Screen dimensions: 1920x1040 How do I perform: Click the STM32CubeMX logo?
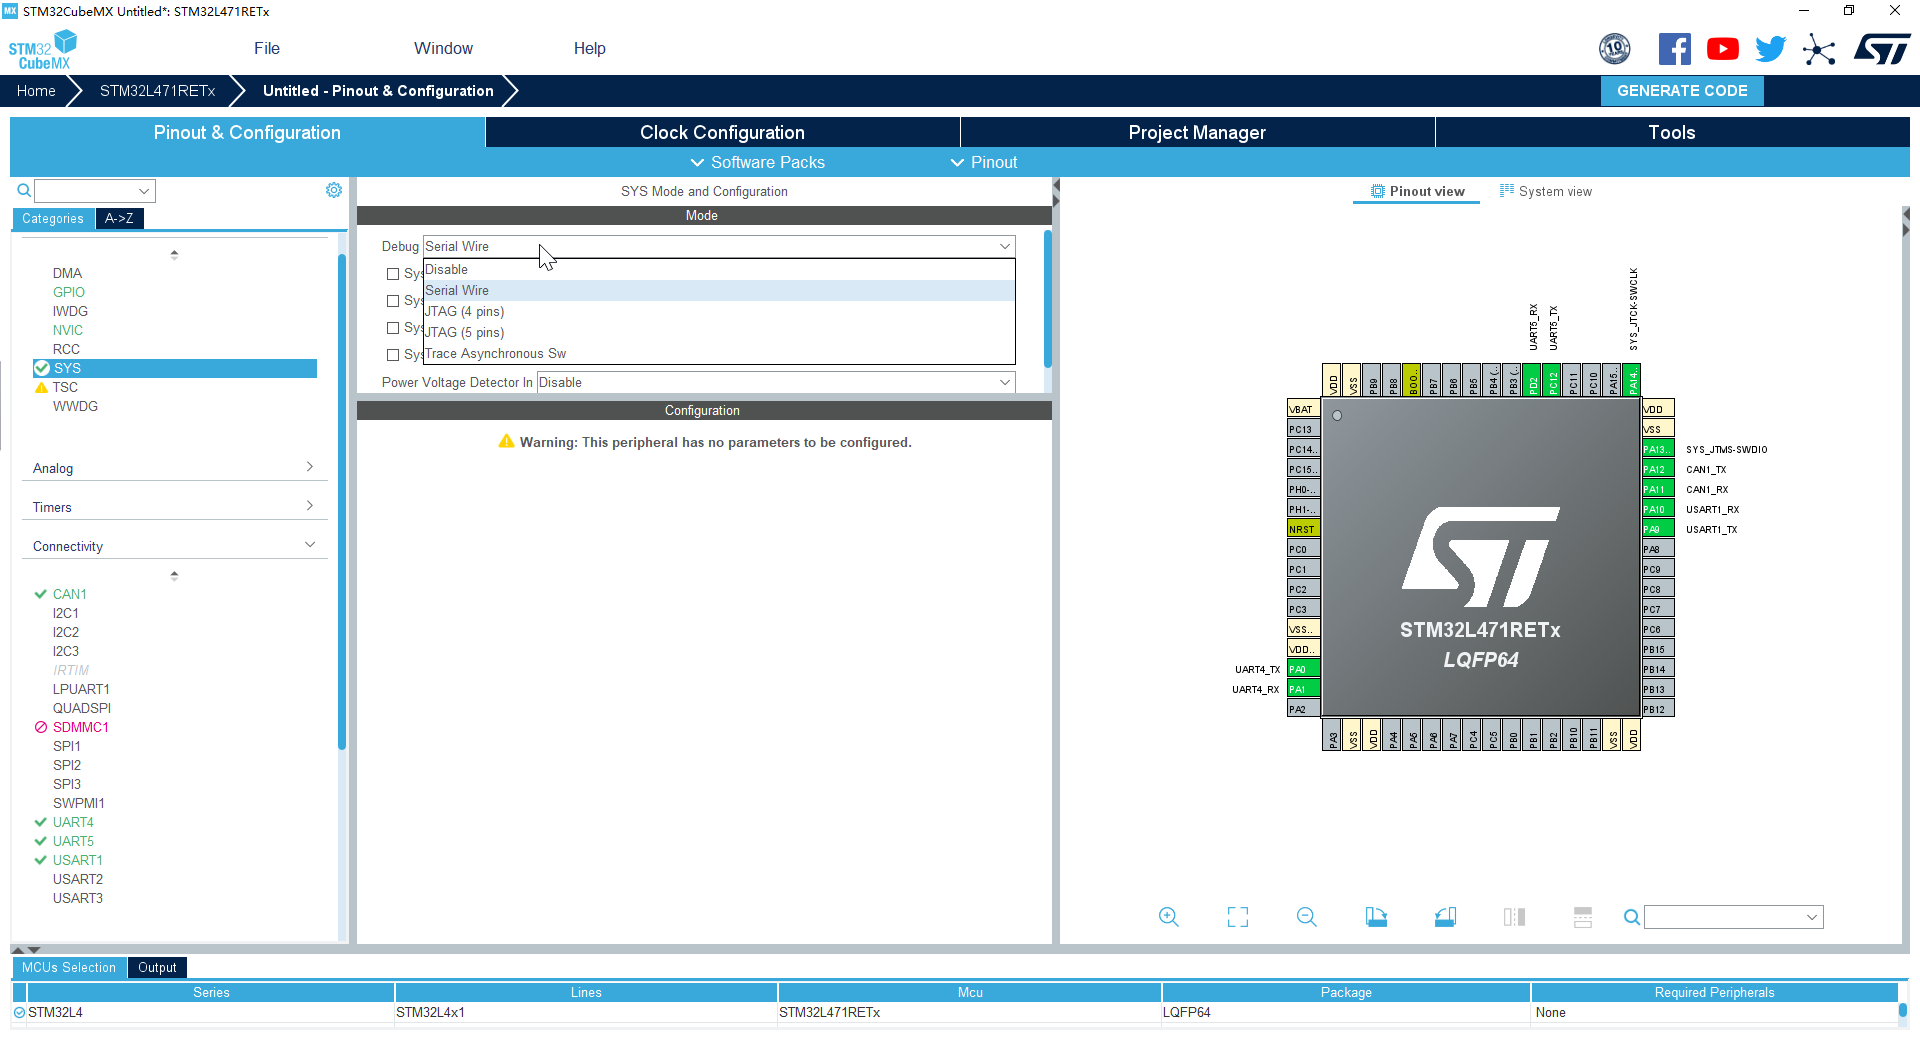click(42, 50)
